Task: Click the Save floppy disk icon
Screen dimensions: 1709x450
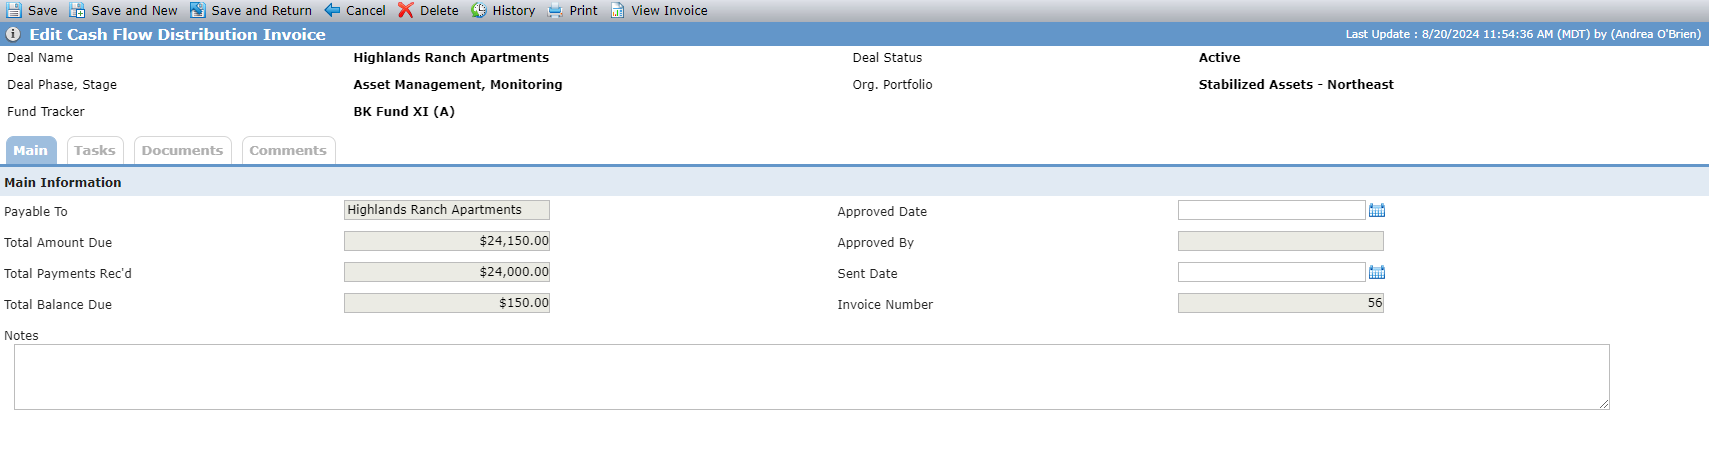Action: pyautogui.click(x=14, y=10)
